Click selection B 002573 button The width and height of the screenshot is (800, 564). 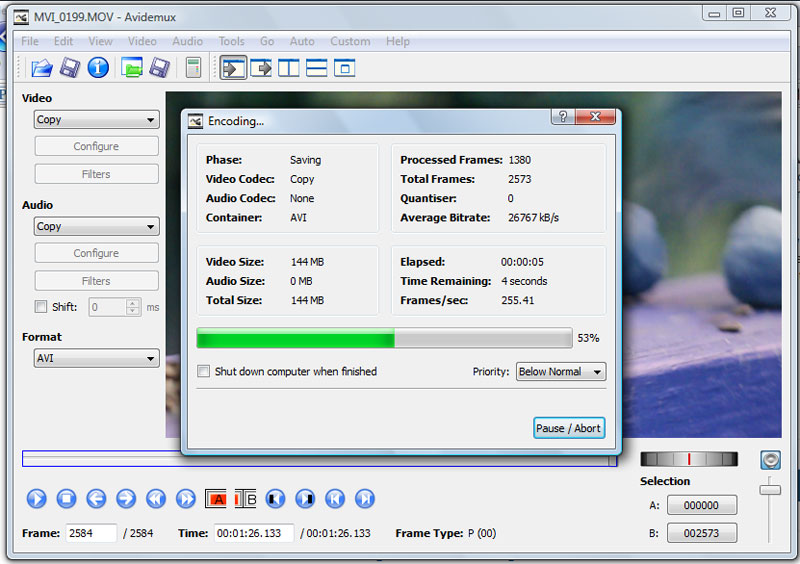[x=702, y=533]
